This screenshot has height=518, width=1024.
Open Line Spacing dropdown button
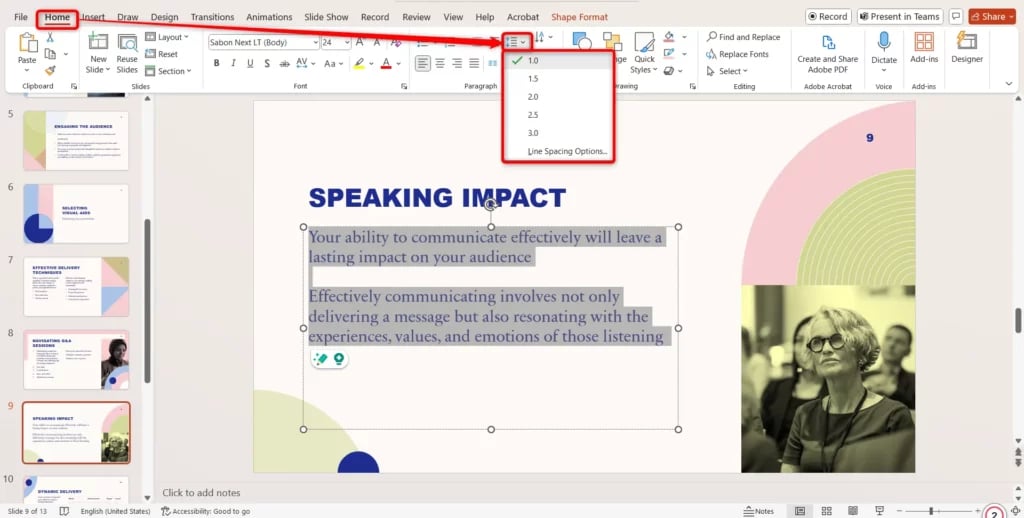click(516, 42)
